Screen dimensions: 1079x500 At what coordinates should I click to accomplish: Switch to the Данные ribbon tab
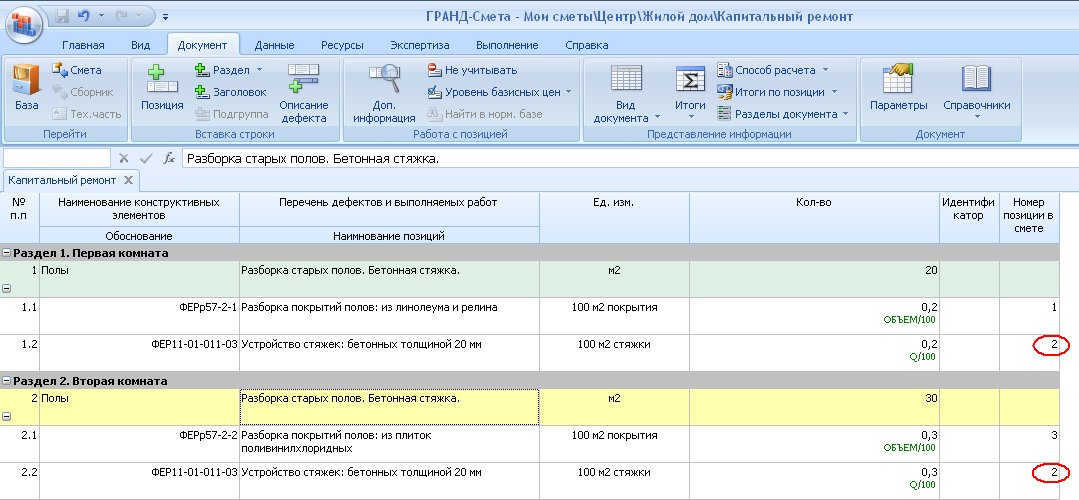click(275, 45)
